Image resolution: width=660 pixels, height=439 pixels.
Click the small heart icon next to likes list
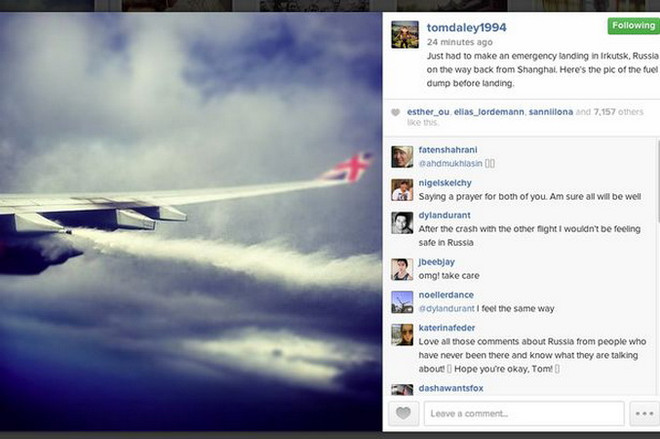pyautogui.click(x=395, y=112)
